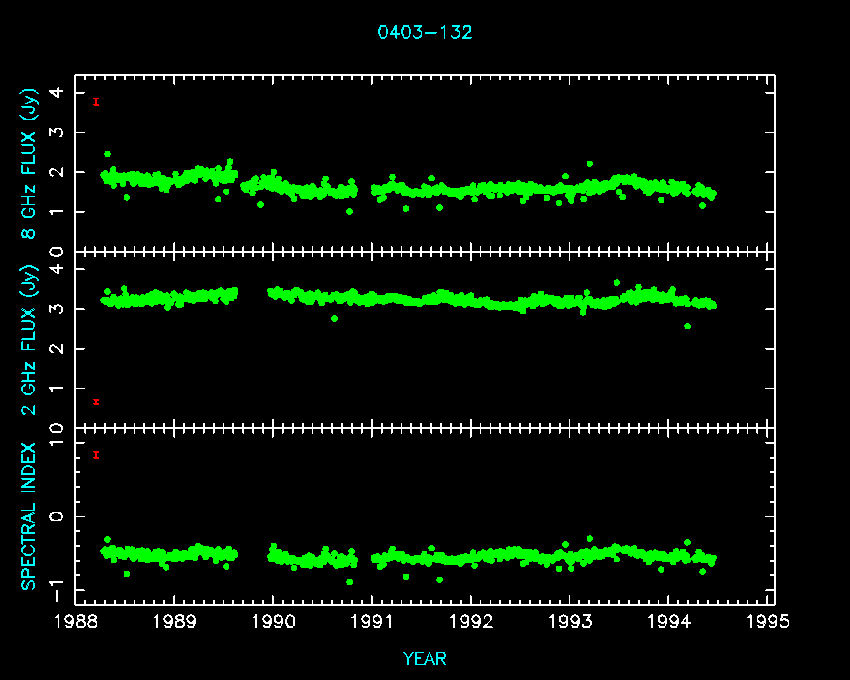
Task: Select the SPECTRAL INDEX axis label
Action: tap(31, 515)
